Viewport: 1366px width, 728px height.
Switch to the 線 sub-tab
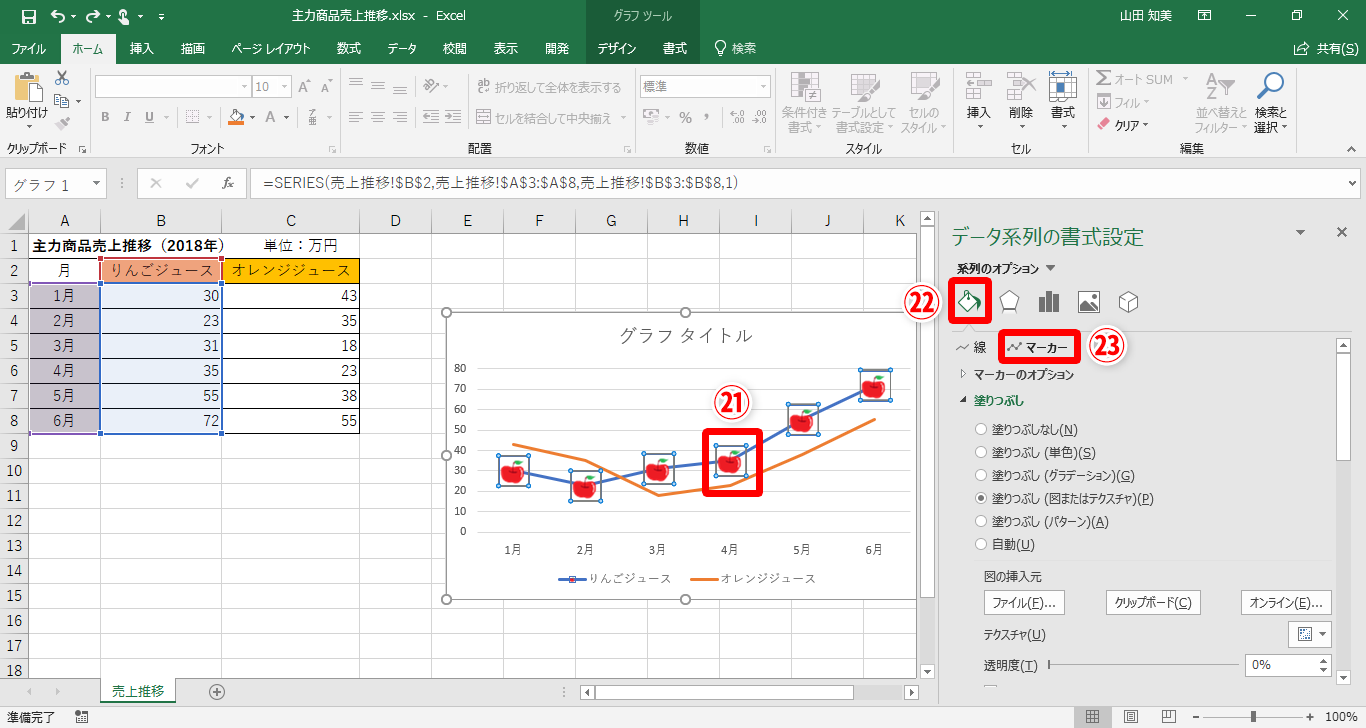[x=971, y=348]
